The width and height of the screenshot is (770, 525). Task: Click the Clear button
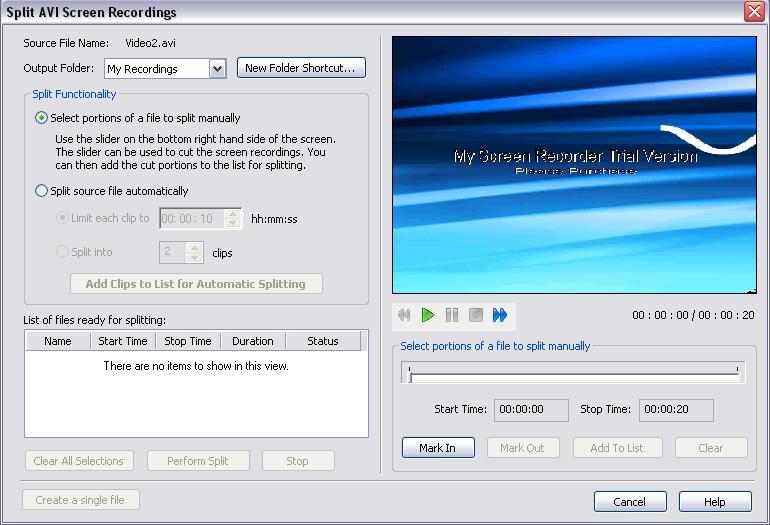(711, 447)
